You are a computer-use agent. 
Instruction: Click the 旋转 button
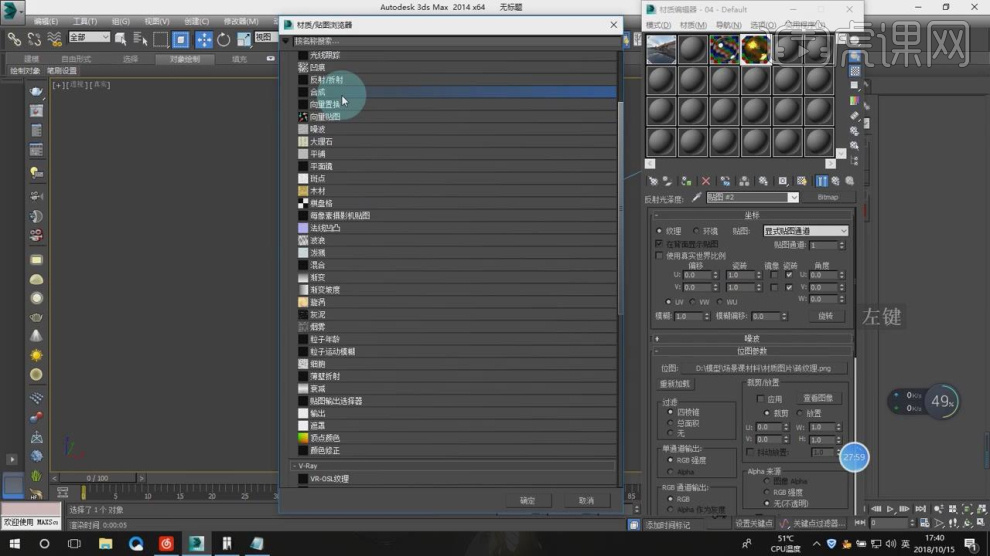(825, 316)
